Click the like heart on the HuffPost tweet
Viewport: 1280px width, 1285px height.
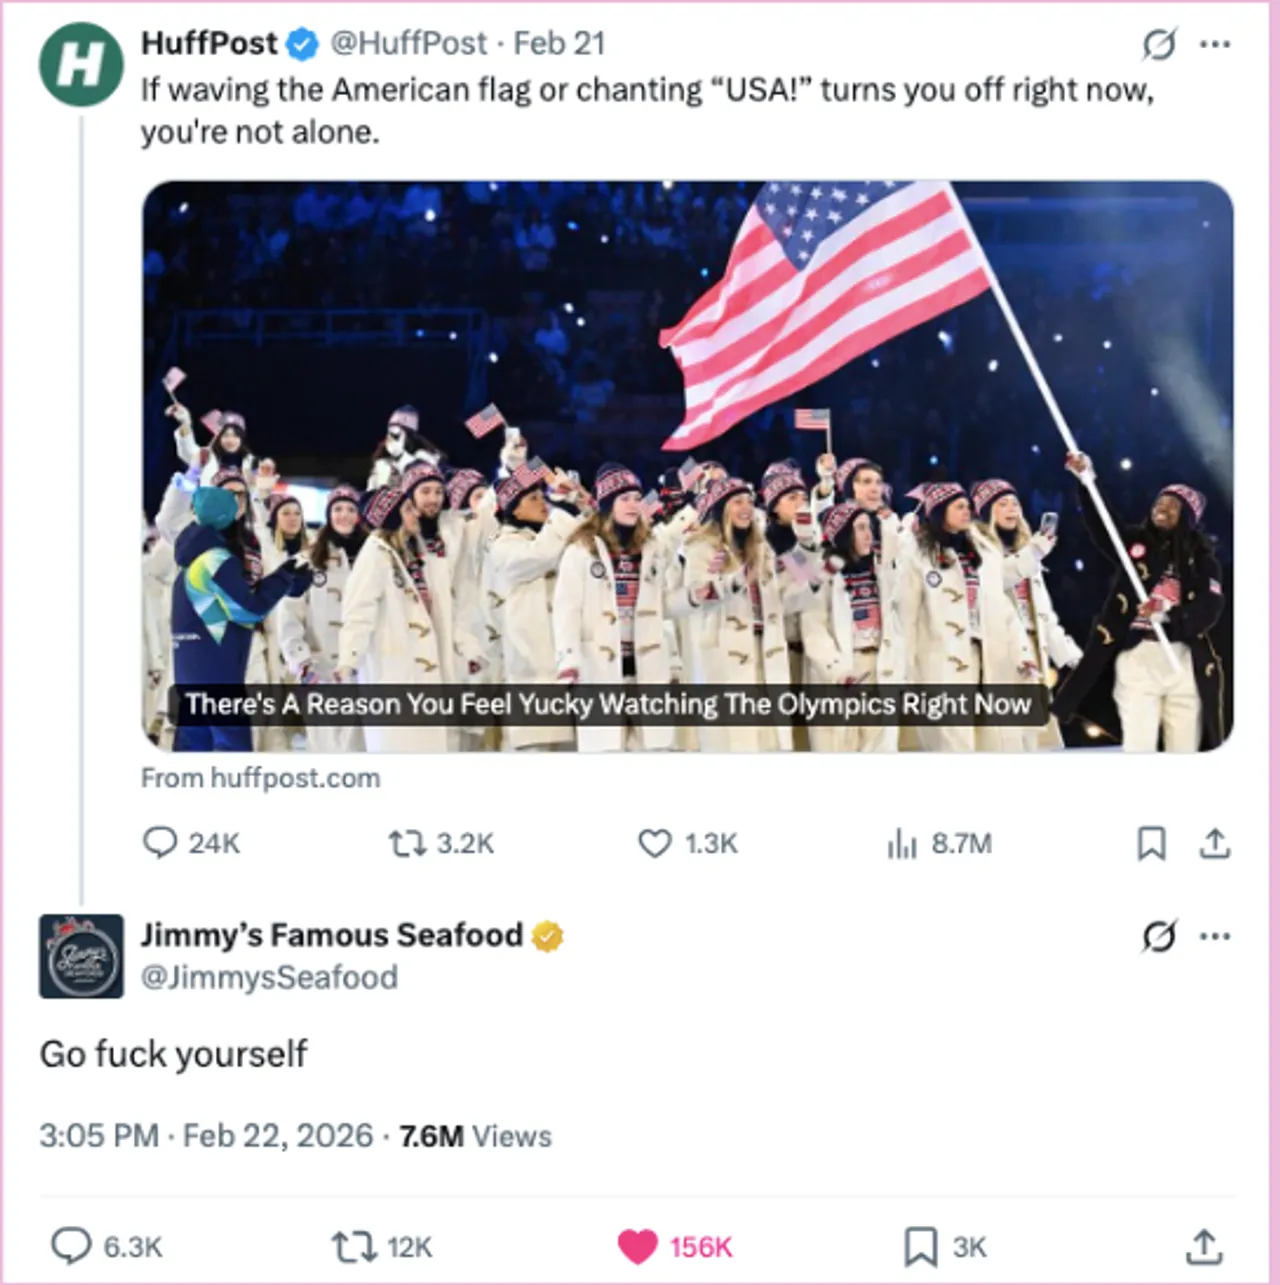[x=655, y=844]
